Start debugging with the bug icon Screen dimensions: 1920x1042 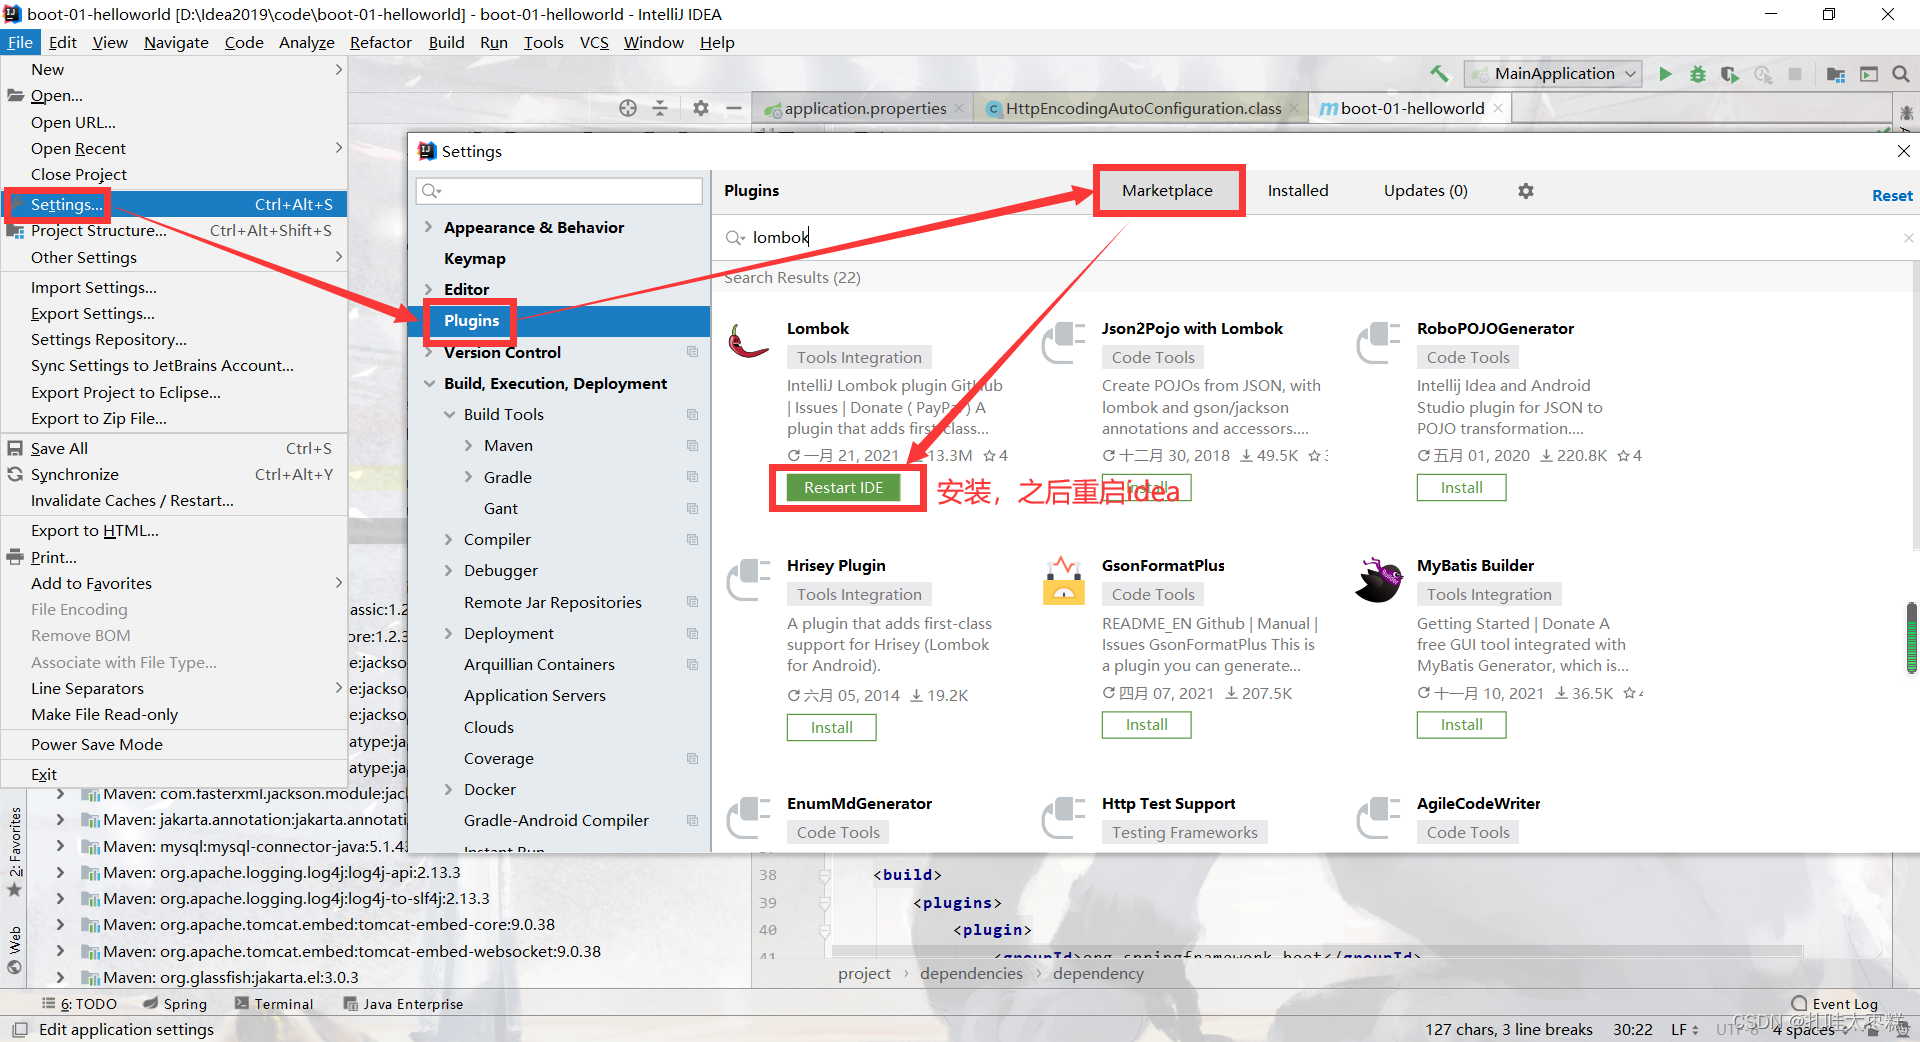(x=1697, y=74)
